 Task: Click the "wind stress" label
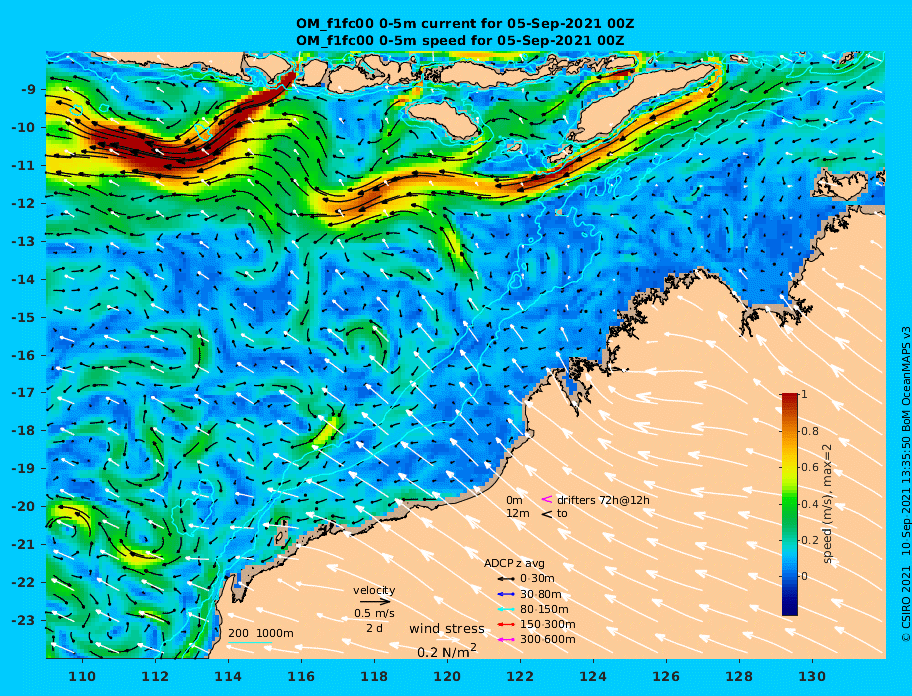pyautogui.click(x=447, y=629)
